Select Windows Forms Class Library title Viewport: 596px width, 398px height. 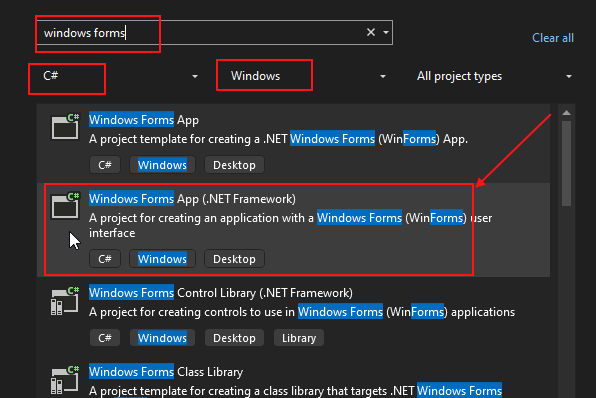(x=166, y=372)
